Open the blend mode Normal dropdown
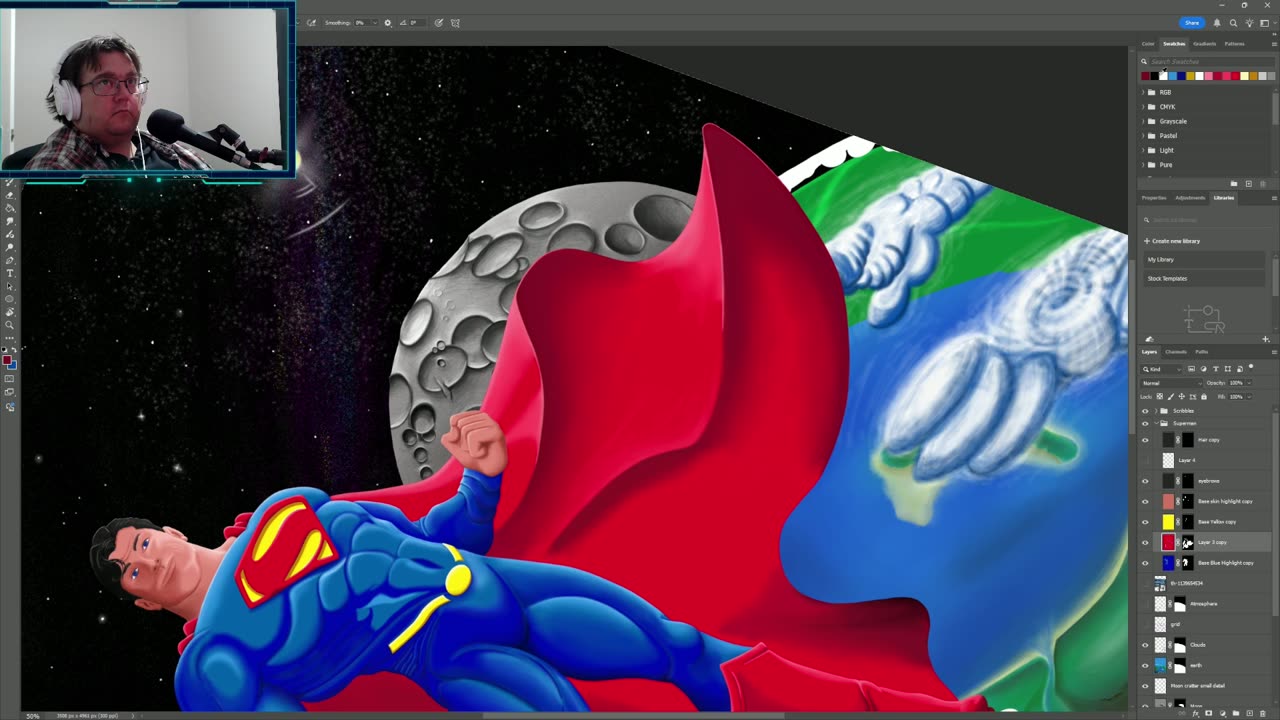 [x=1172, y=383]
